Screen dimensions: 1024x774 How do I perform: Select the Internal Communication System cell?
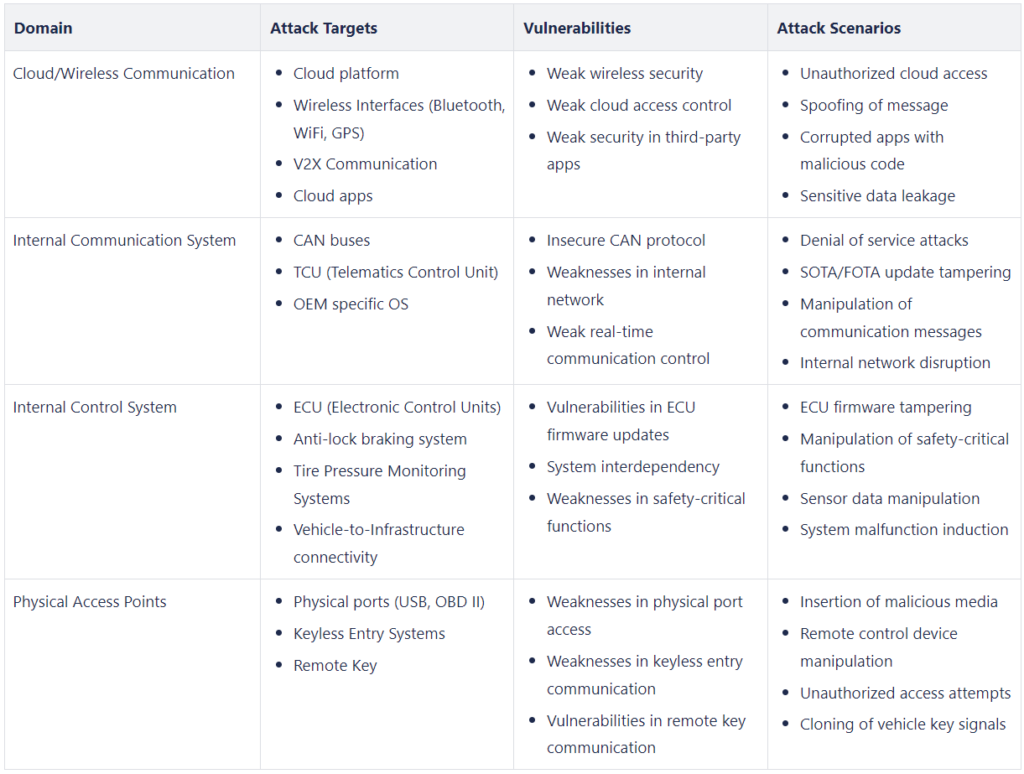click(124, 240)
